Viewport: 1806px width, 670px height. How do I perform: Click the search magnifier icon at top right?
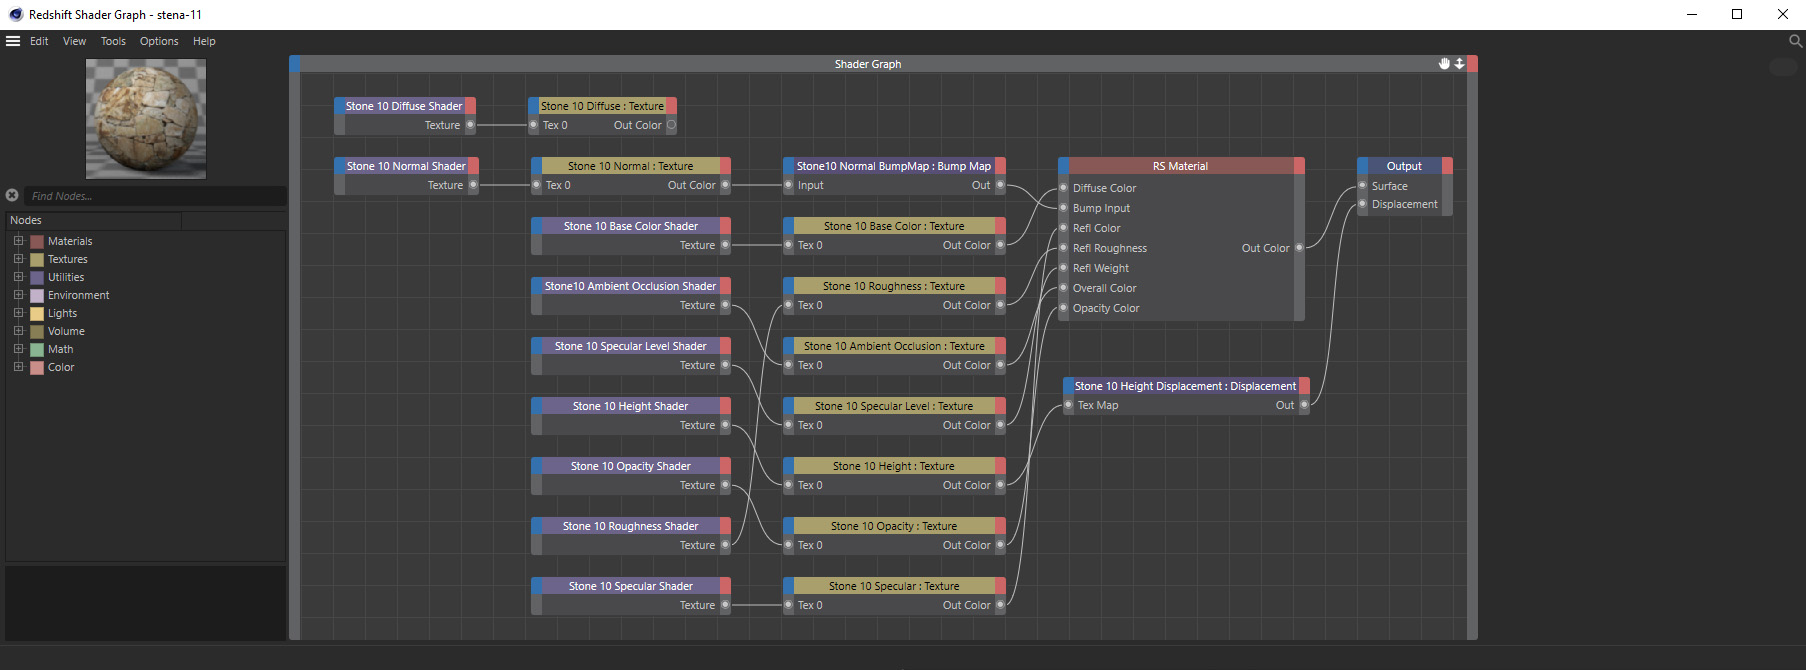1795,41
